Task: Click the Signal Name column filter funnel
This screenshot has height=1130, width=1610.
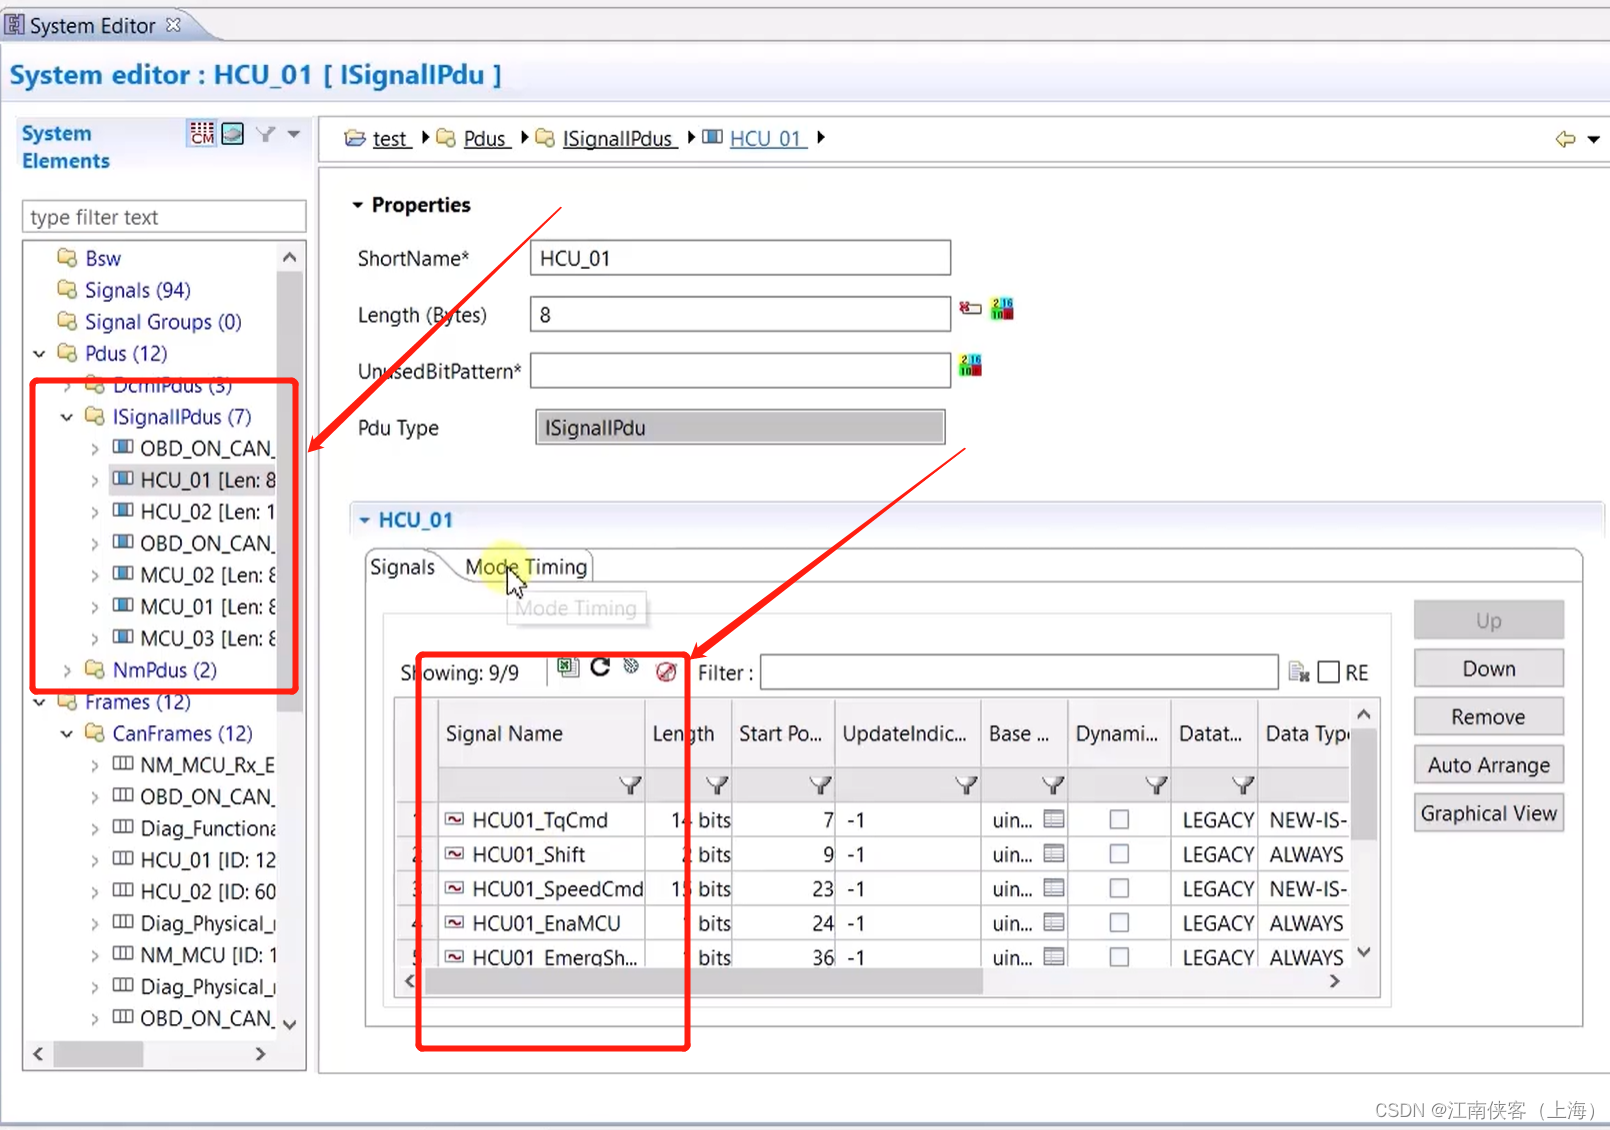Action: [x=630, y=785]
